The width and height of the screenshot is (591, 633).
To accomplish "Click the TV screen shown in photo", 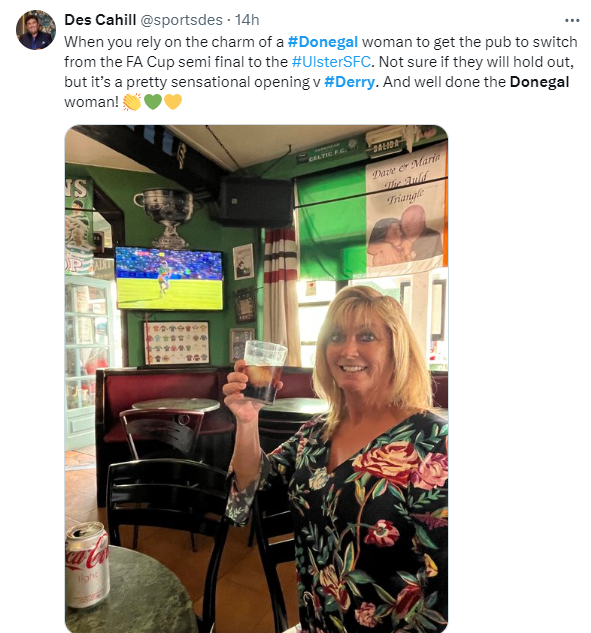I will pos(169,279).
